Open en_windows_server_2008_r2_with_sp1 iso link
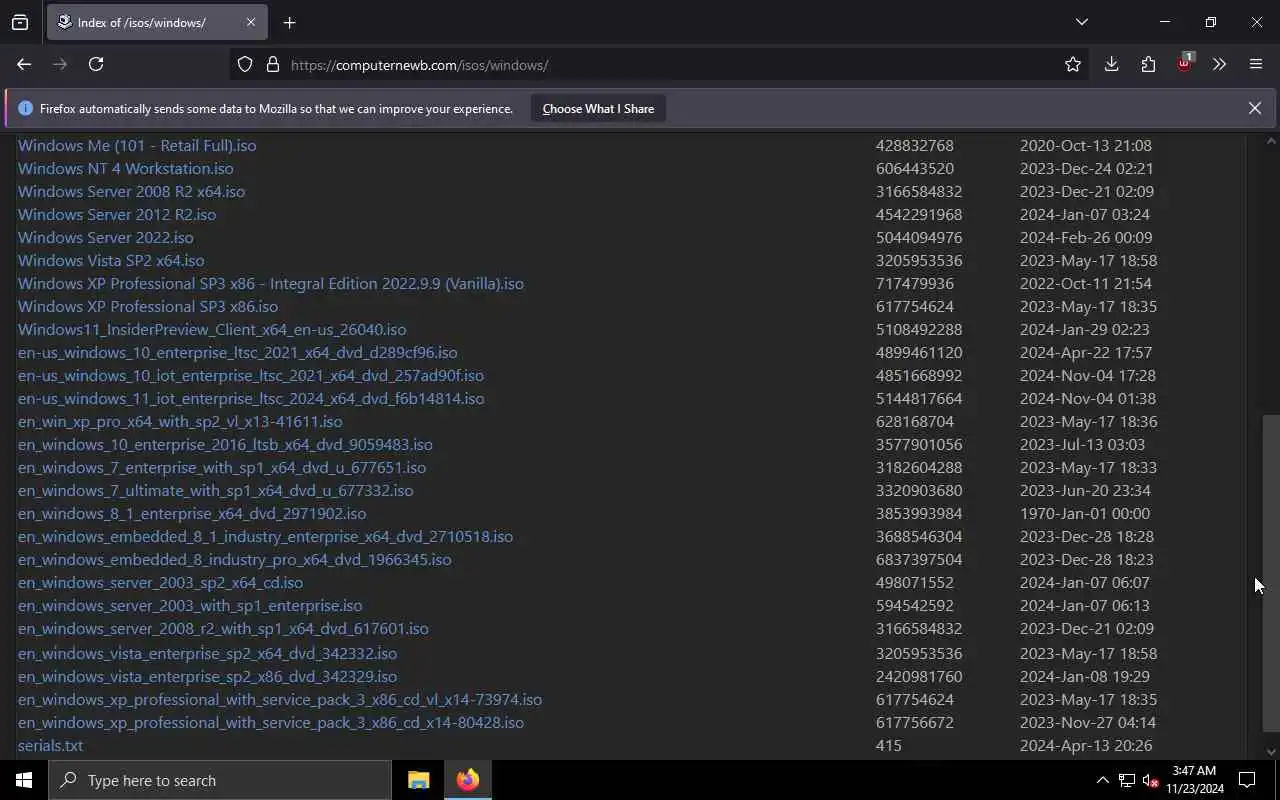Image resolution: width=1280 pixels, height=800 pixels. 223,628
